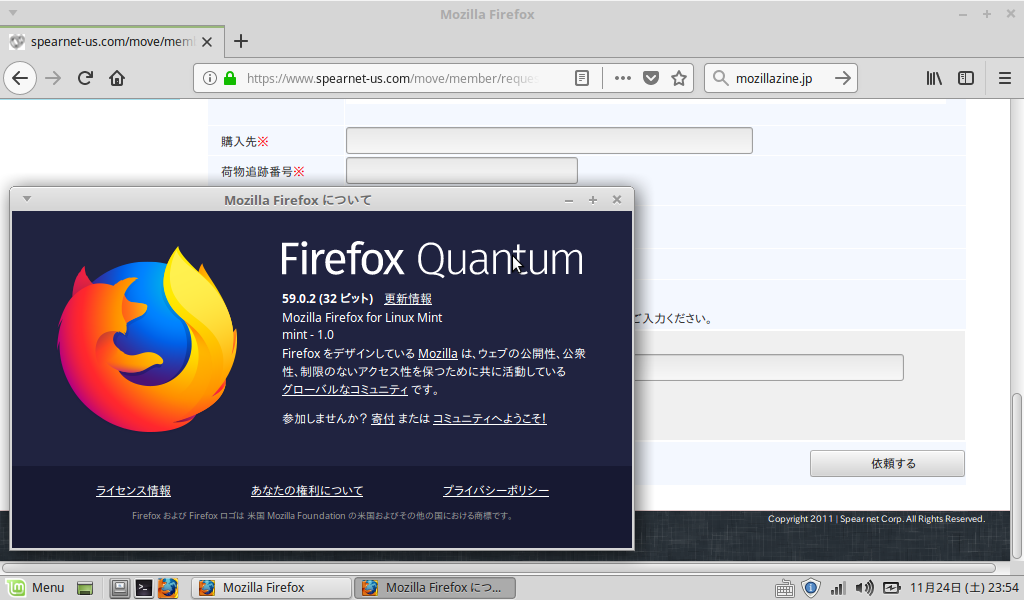1024x600 pixels.
Task: Close the spearnet-us.com tab
Action: point(207,42)
